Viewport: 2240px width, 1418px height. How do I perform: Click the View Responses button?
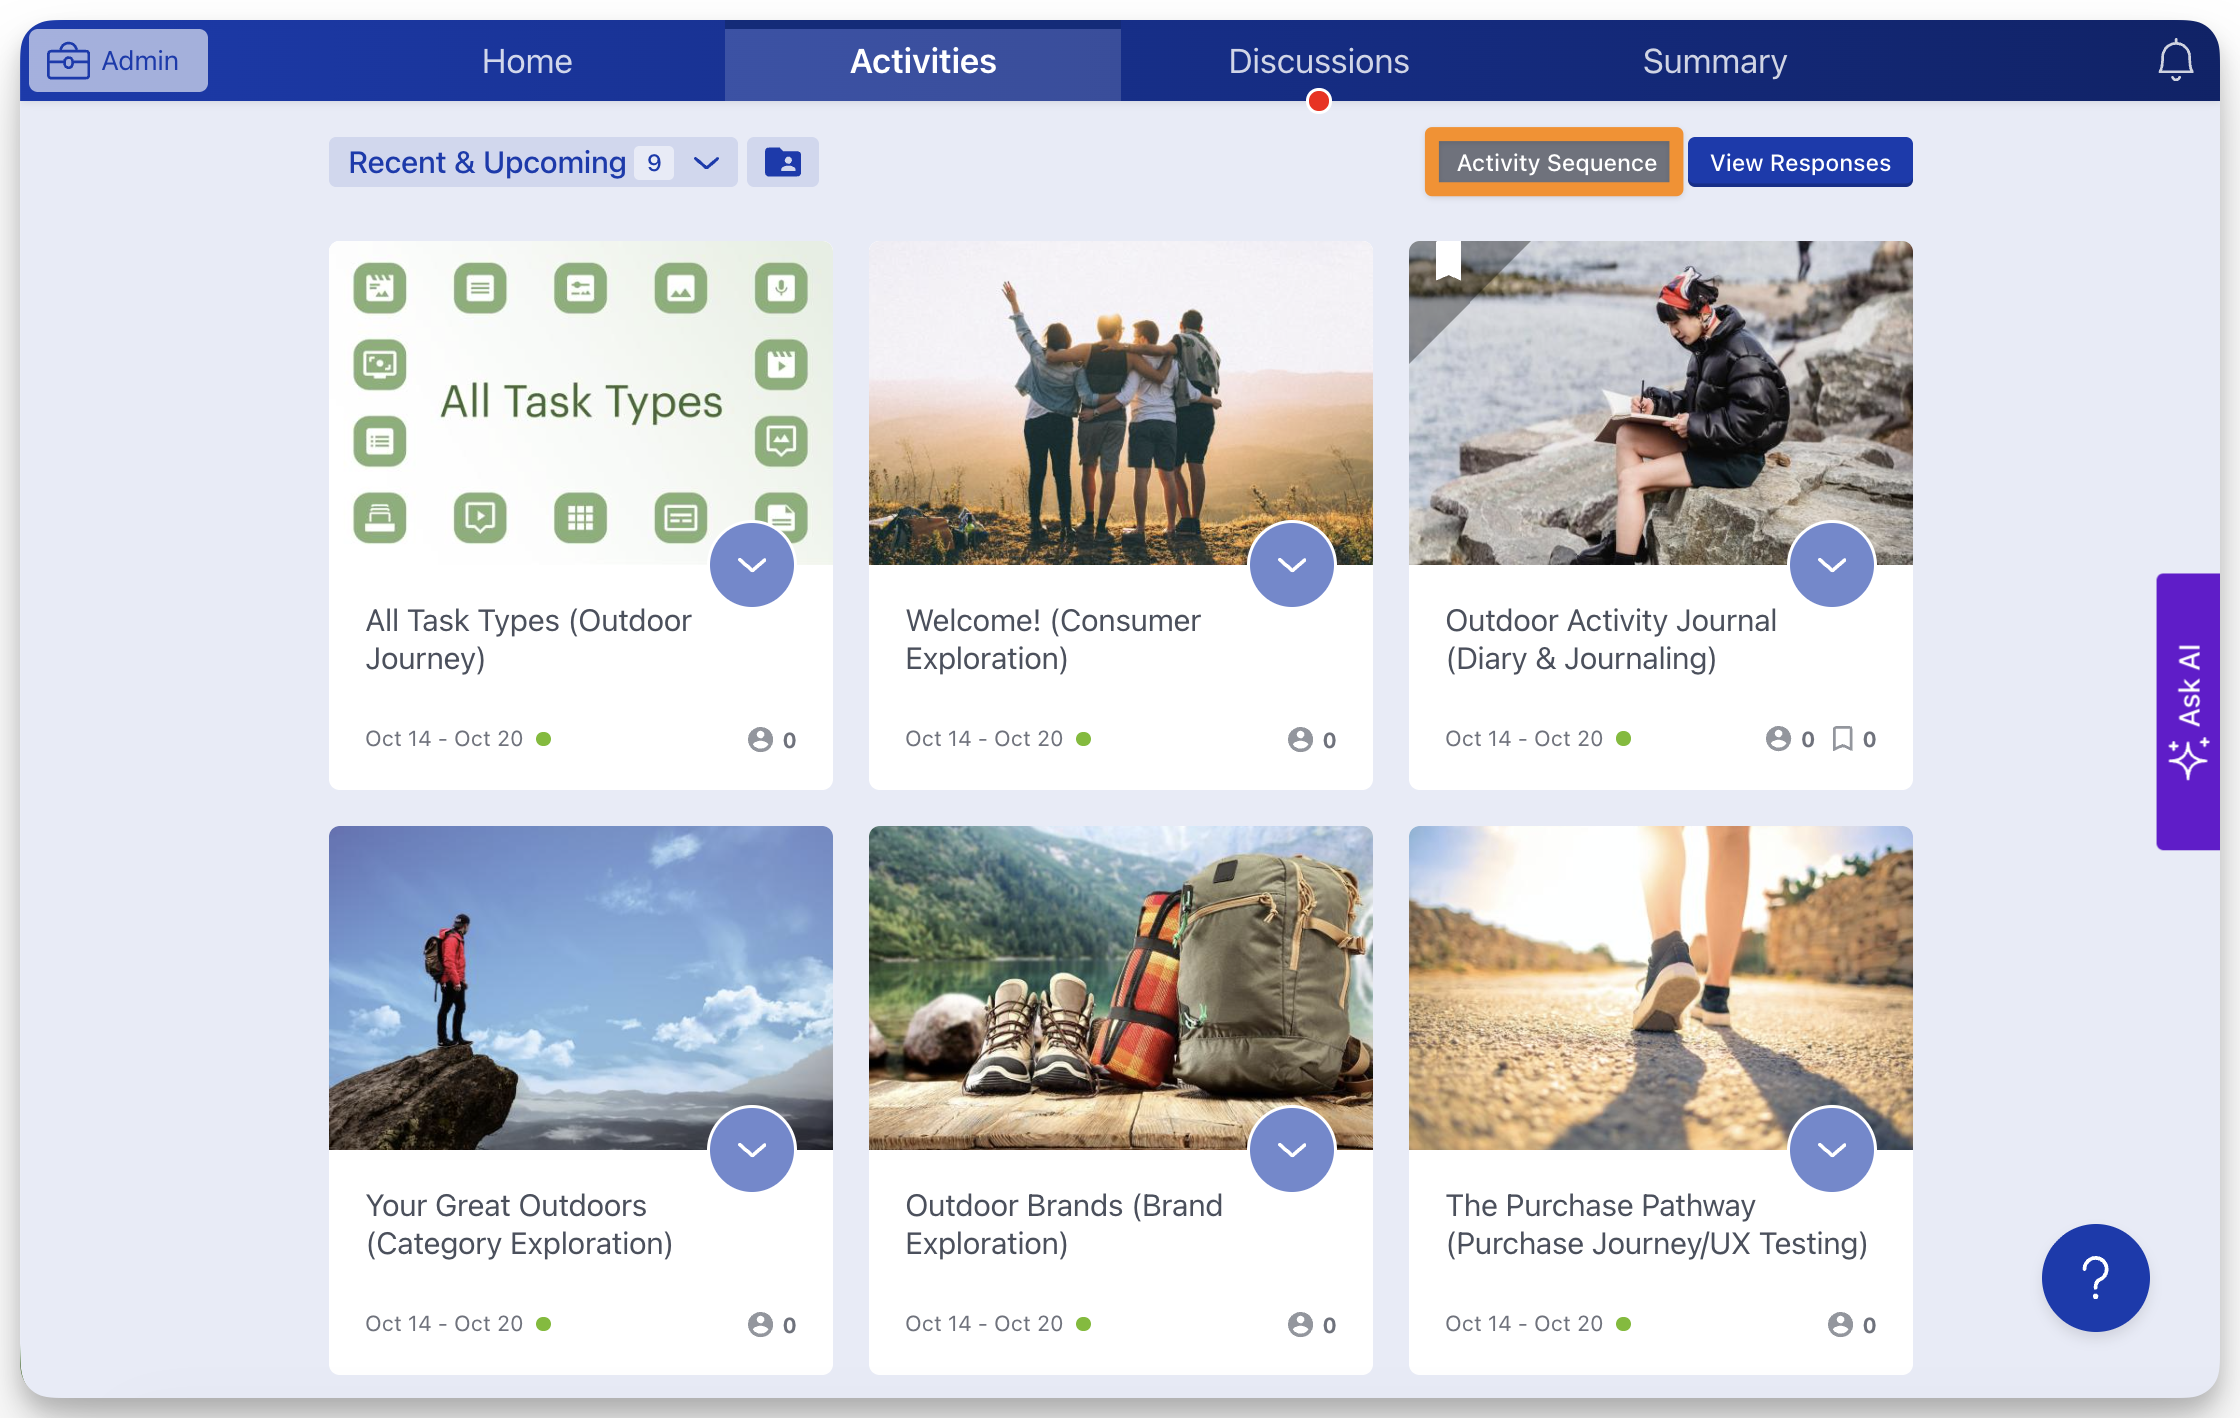(1799, 162)
